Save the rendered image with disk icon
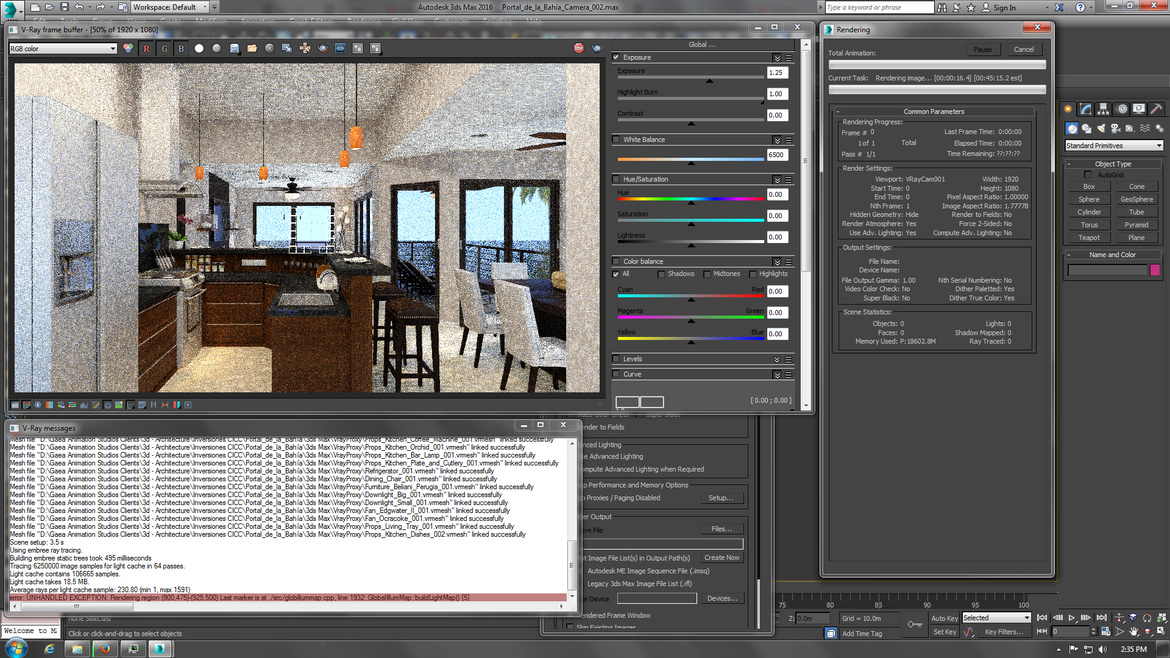Image resolution: width=1170 pixels, height=658 pixels. (x=234, y=48)
